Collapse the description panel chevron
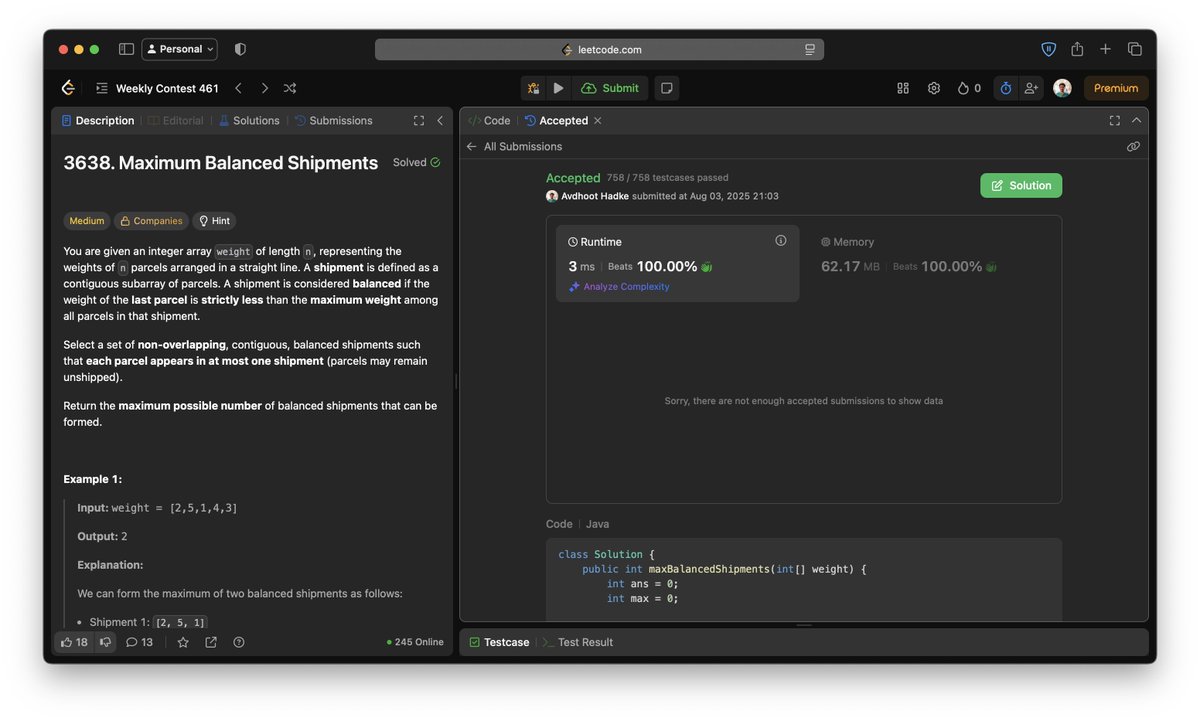 coord(440,120)
